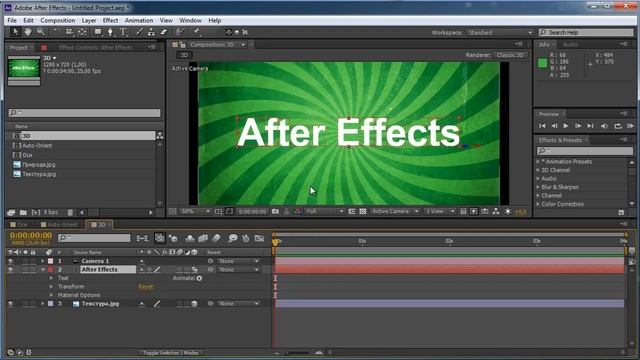Click the green color sample in Info panel
The image size is (640, 360).
(542, 63)
